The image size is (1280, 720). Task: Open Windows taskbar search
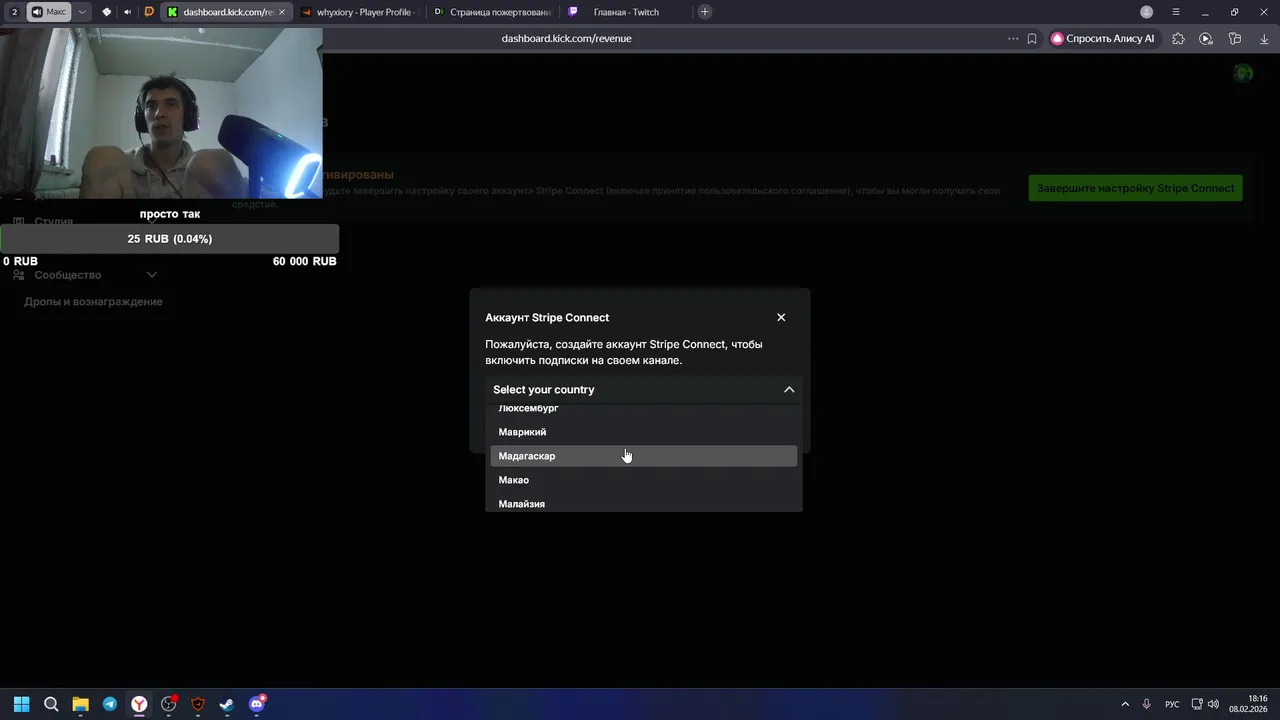point(51,704)
